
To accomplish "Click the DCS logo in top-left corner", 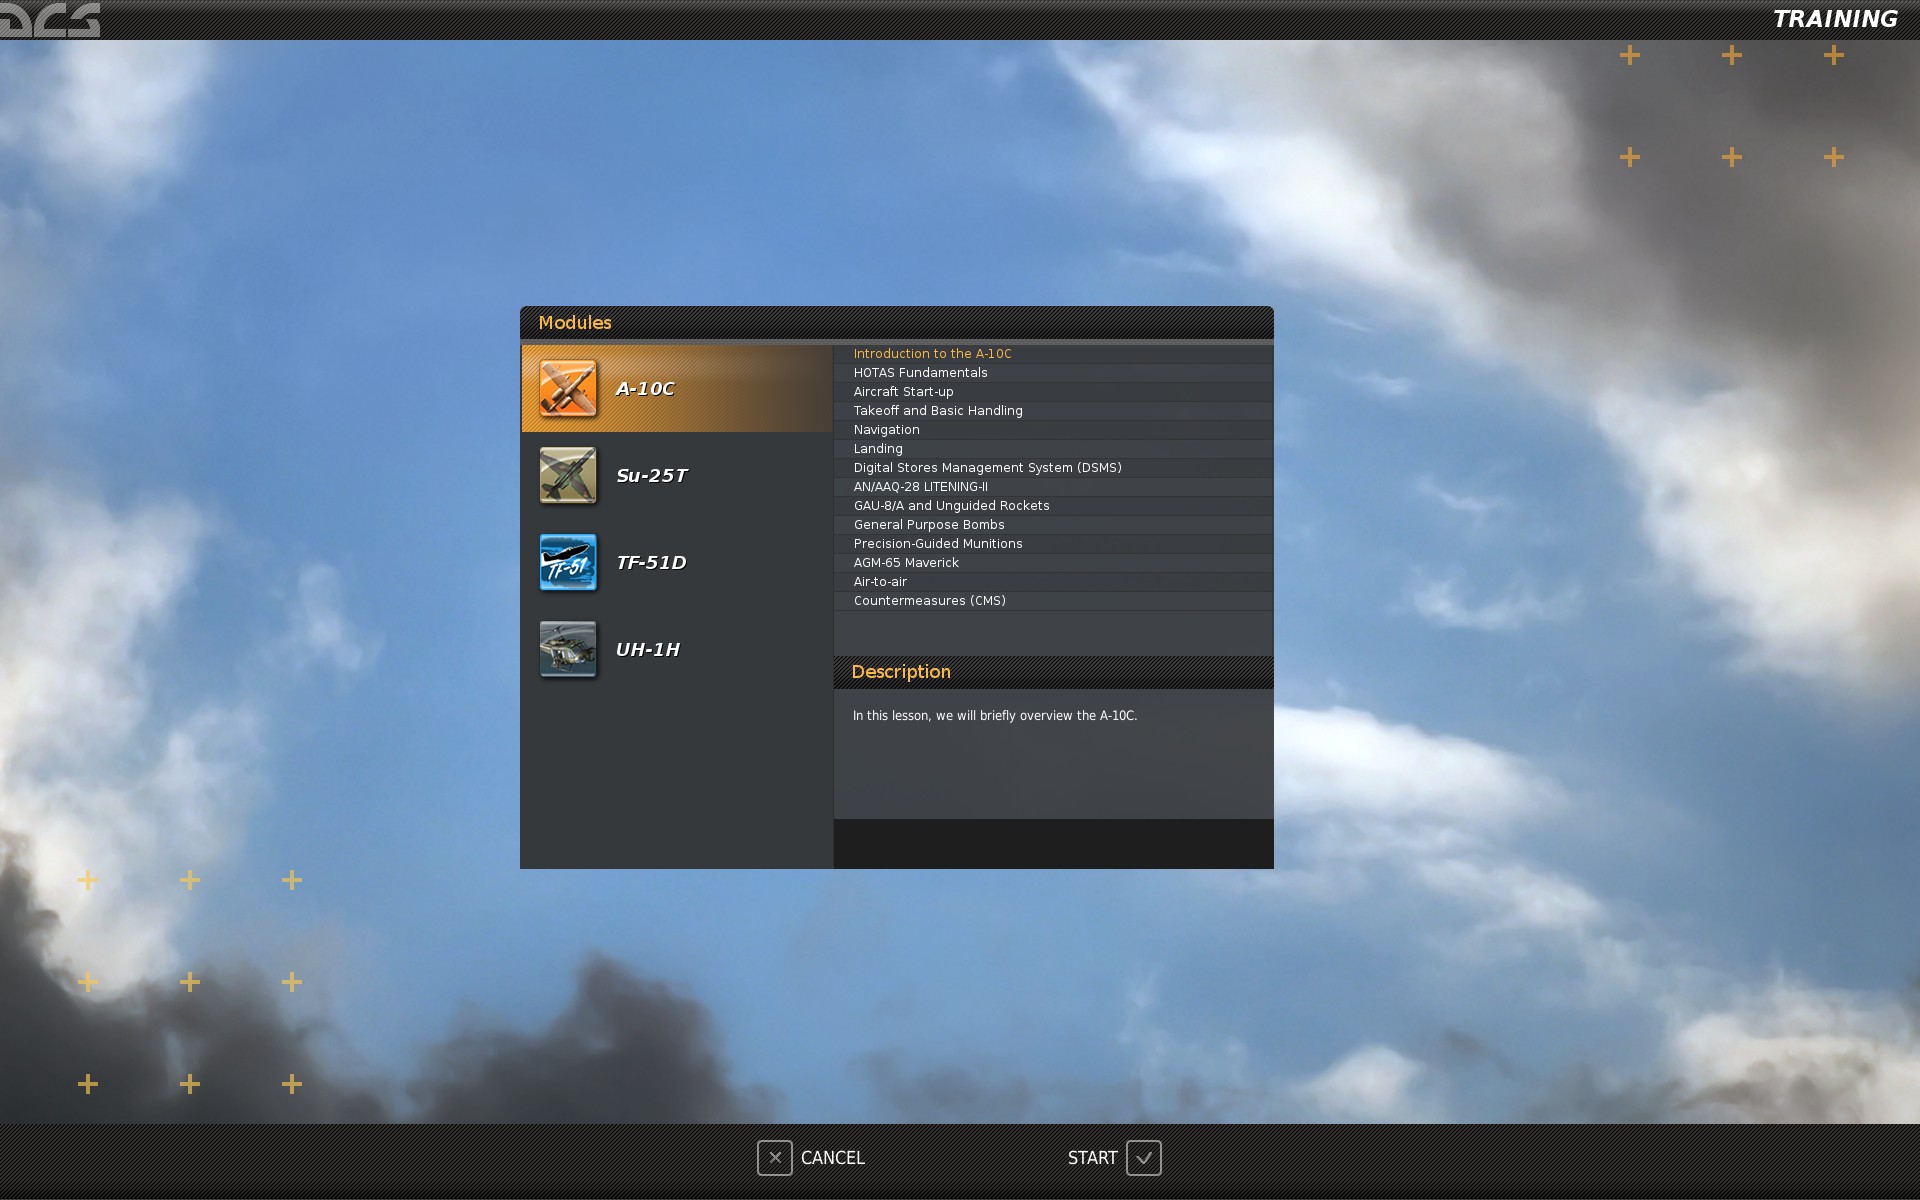I will [50, 19].
